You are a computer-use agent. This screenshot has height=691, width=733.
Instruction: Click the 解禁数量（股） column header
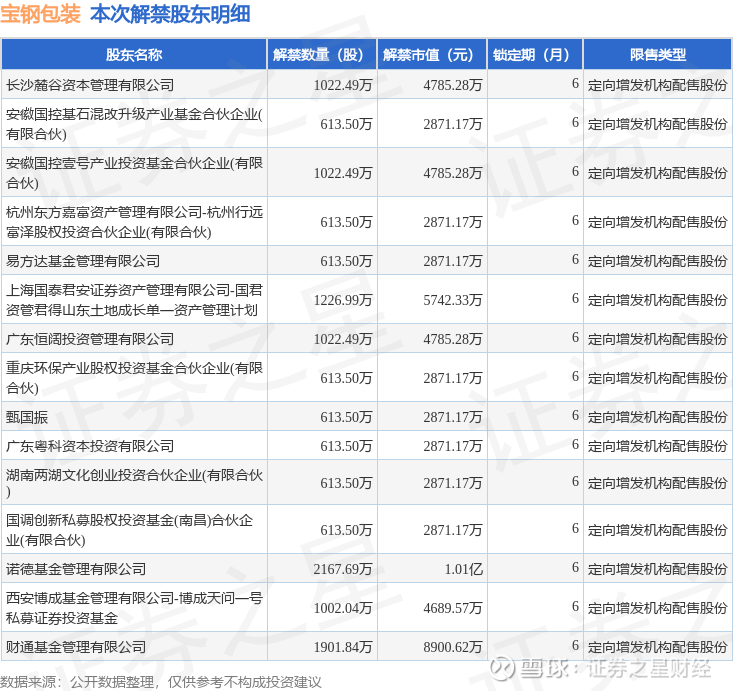322,55
